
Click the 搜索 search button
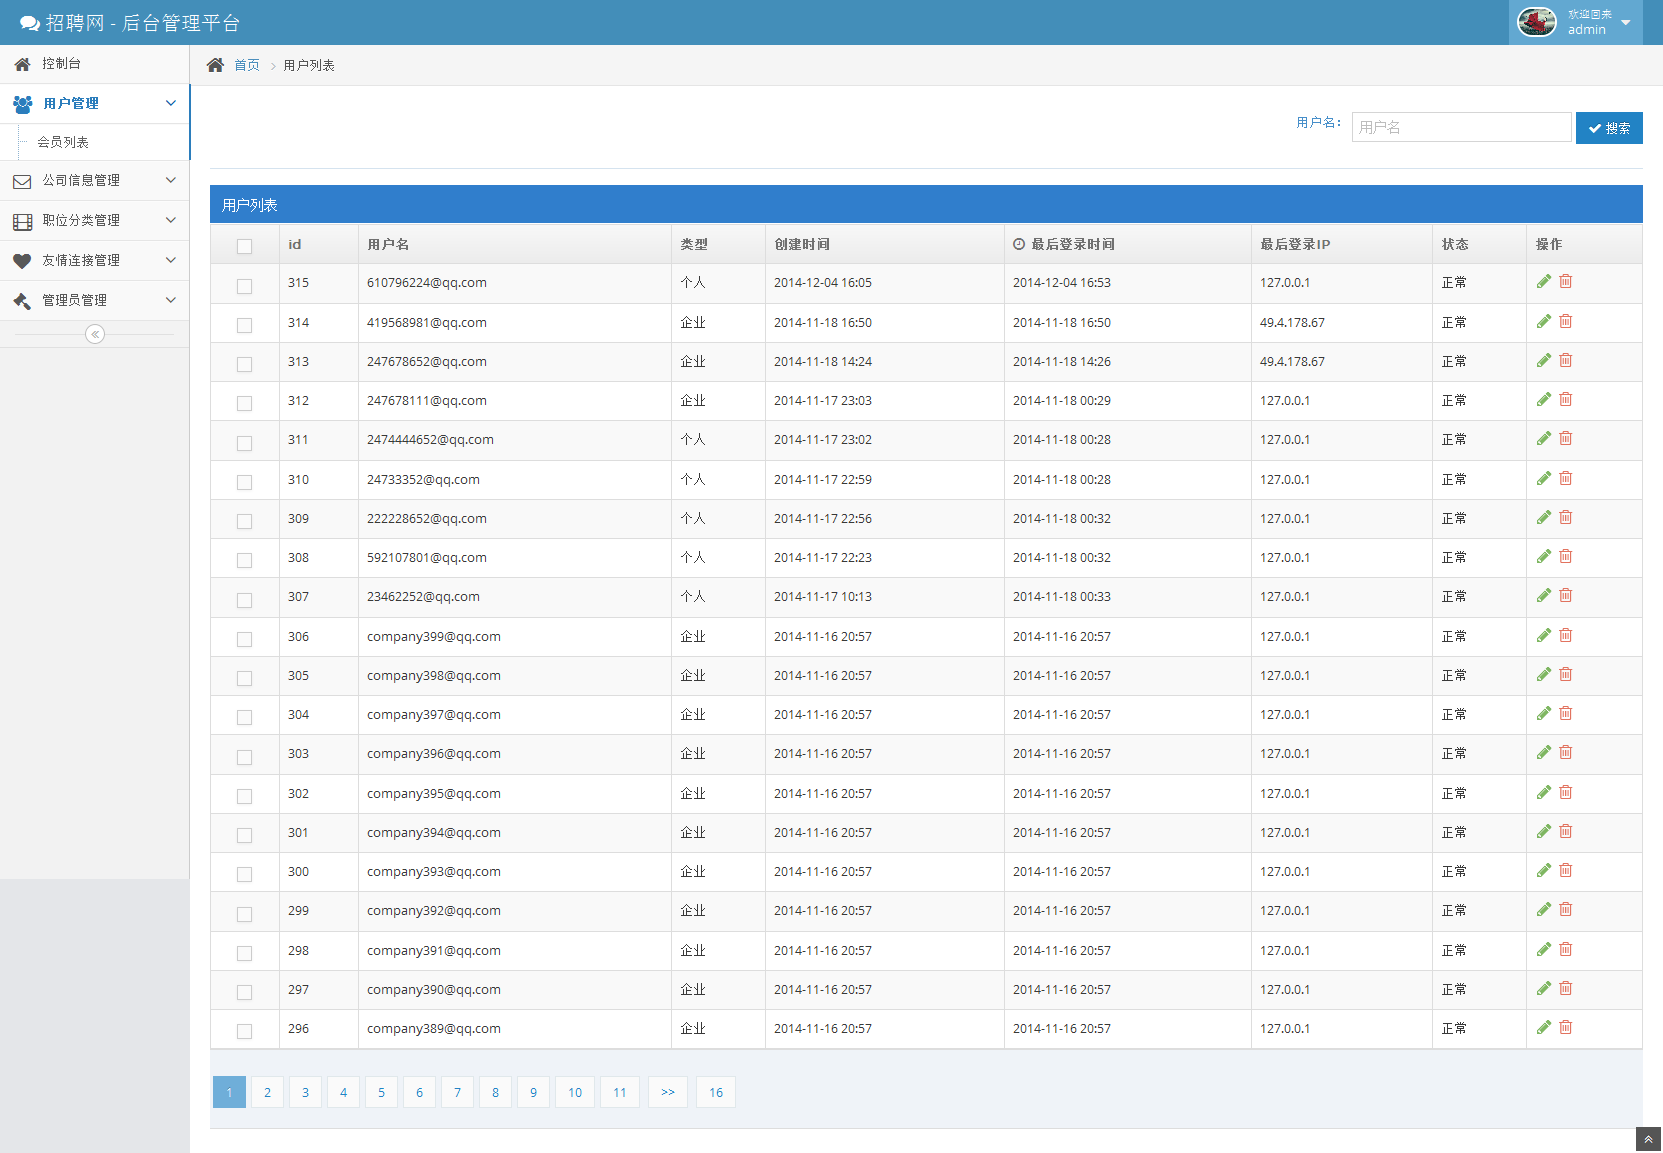click(x=1608, y=128)
